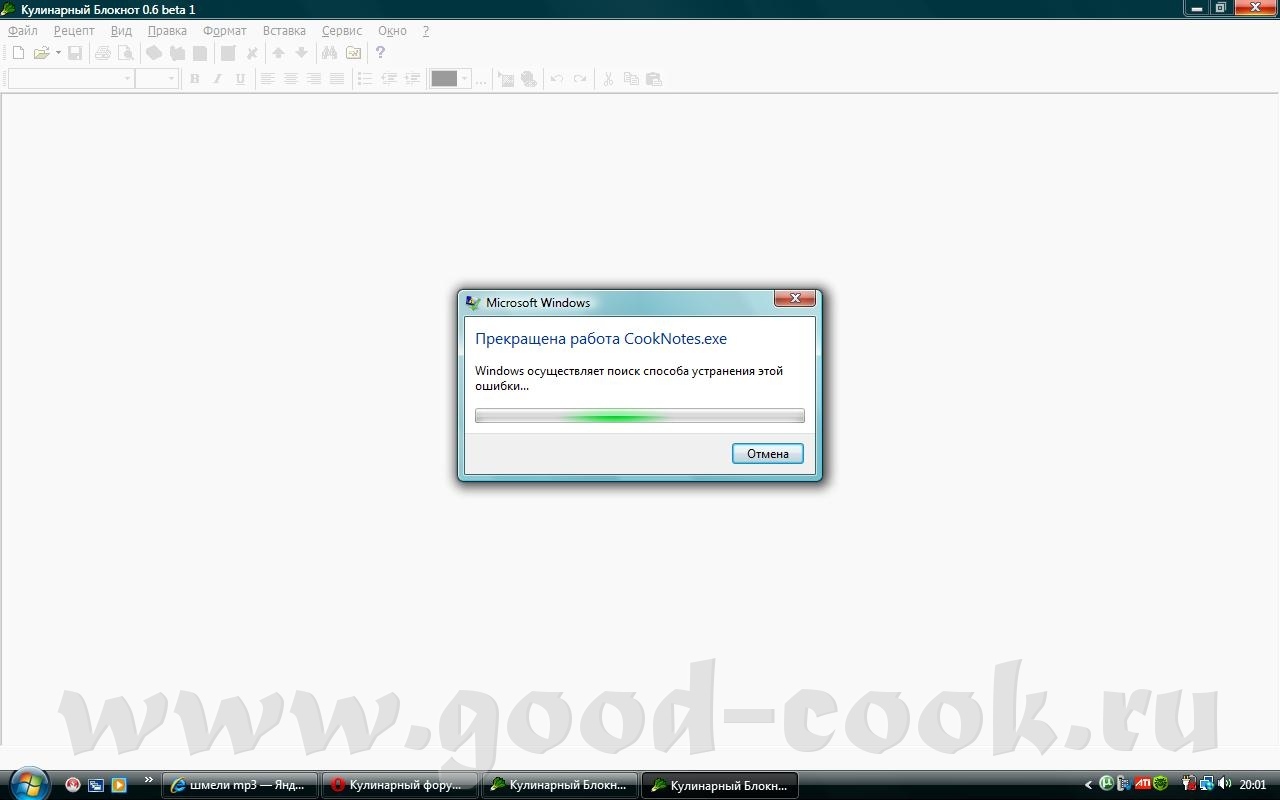
Task: Open the Вид menu
Action: [121, 31]
